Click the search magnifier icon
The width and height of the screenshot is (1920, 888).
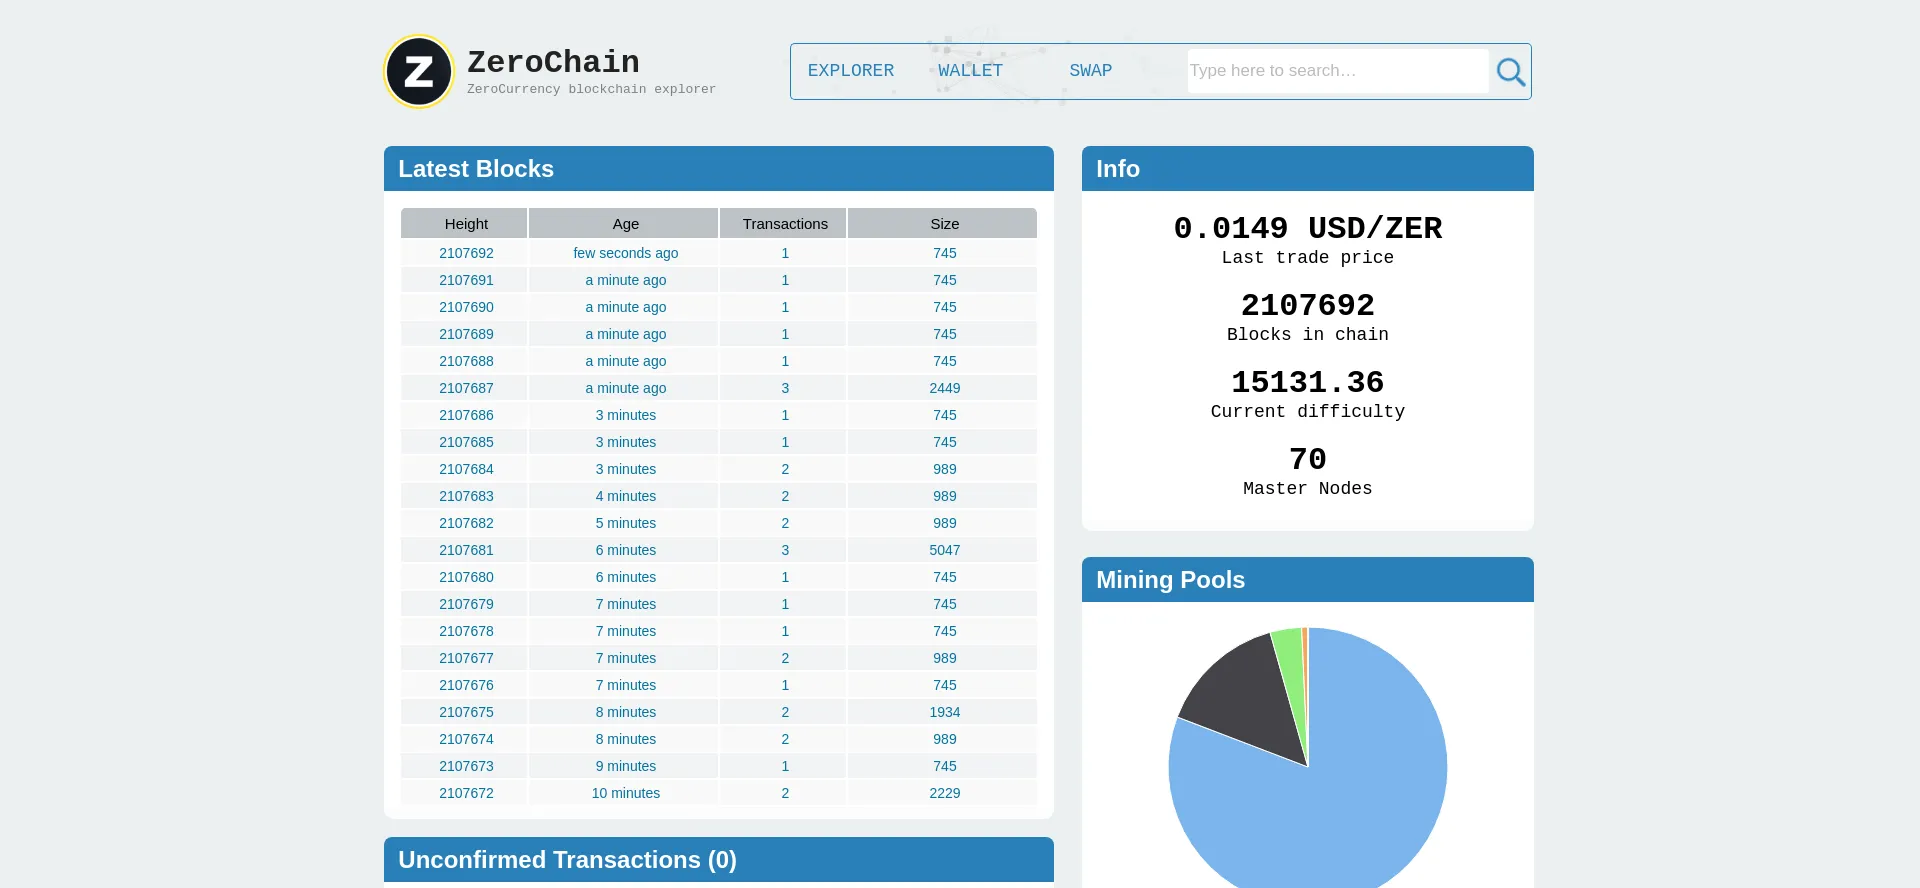coord(1510,71)
